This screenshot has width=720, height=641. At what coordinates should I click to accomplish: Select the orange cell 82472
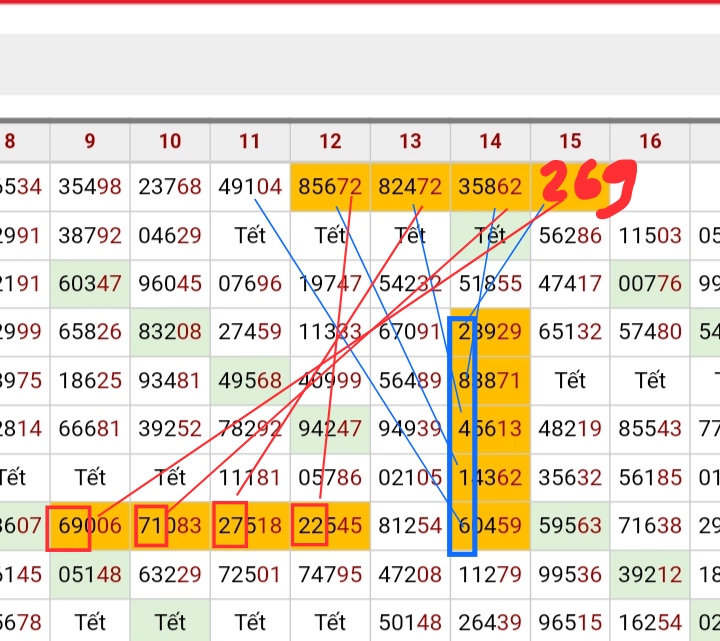point(410,186)
